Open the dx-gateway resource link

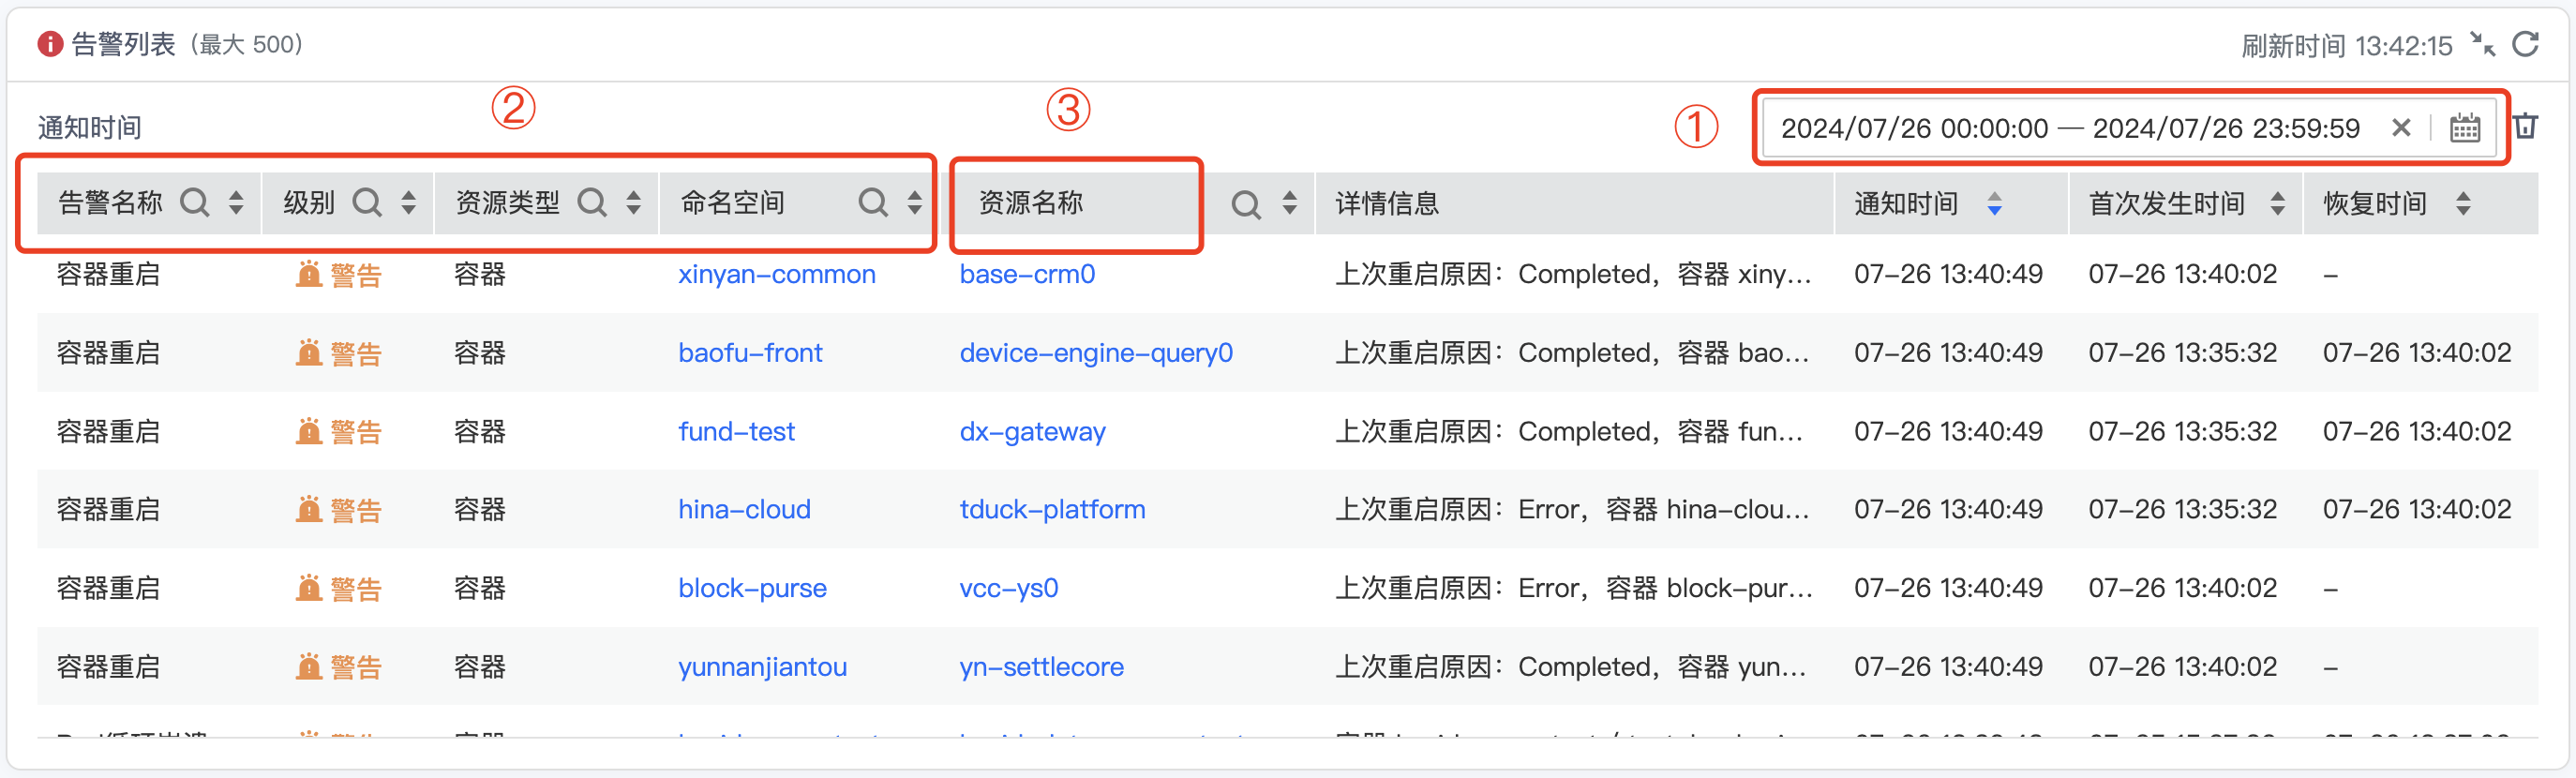pos(1032,432)
